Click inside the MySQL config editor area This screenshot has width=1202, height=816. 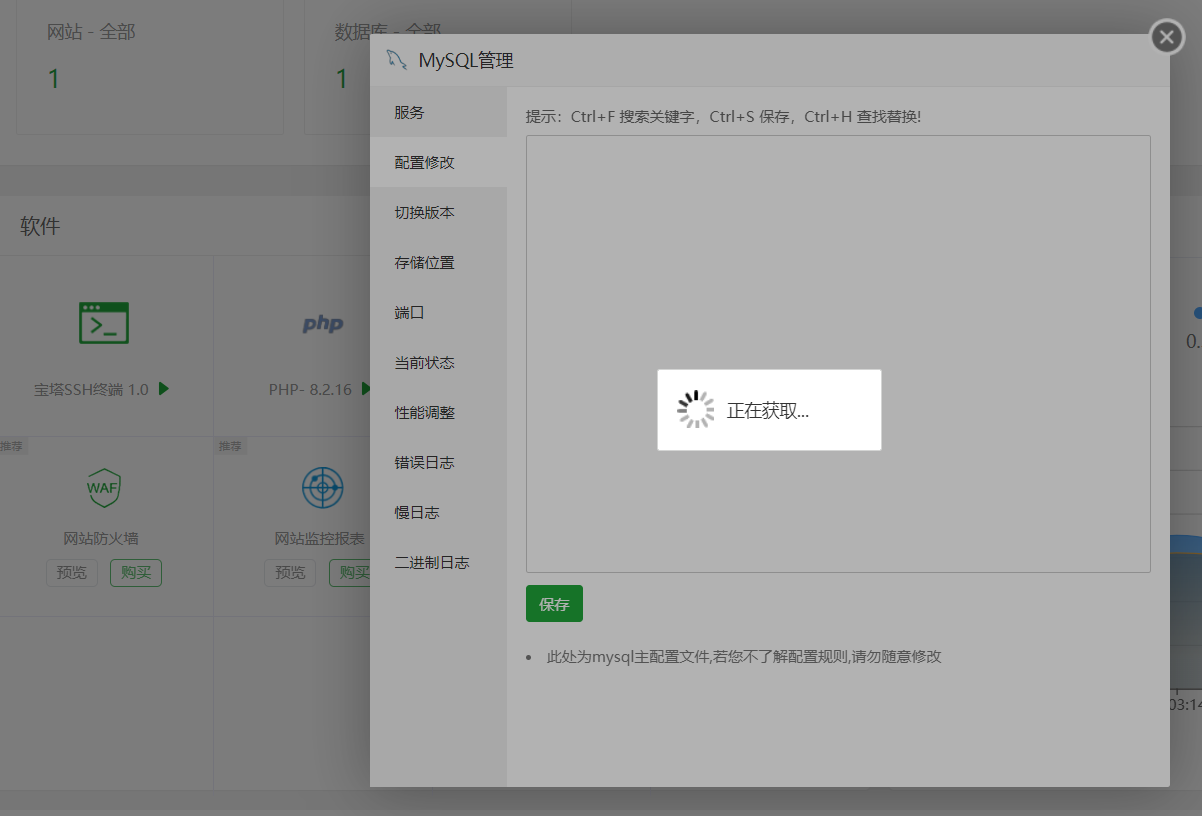pos(838,354)
